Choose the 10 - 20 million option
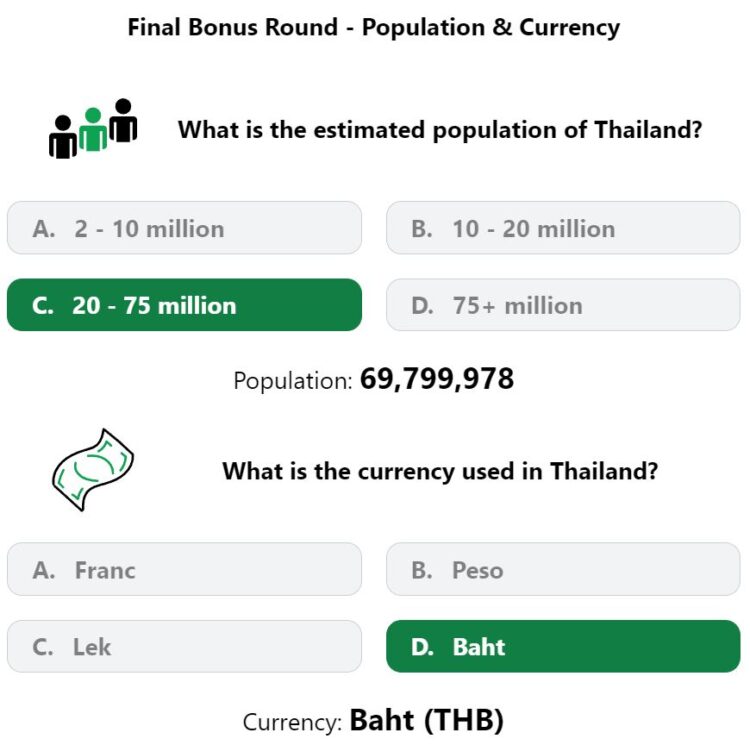The height and width of the screenshot is (745, 750). [x=563, y=228]
